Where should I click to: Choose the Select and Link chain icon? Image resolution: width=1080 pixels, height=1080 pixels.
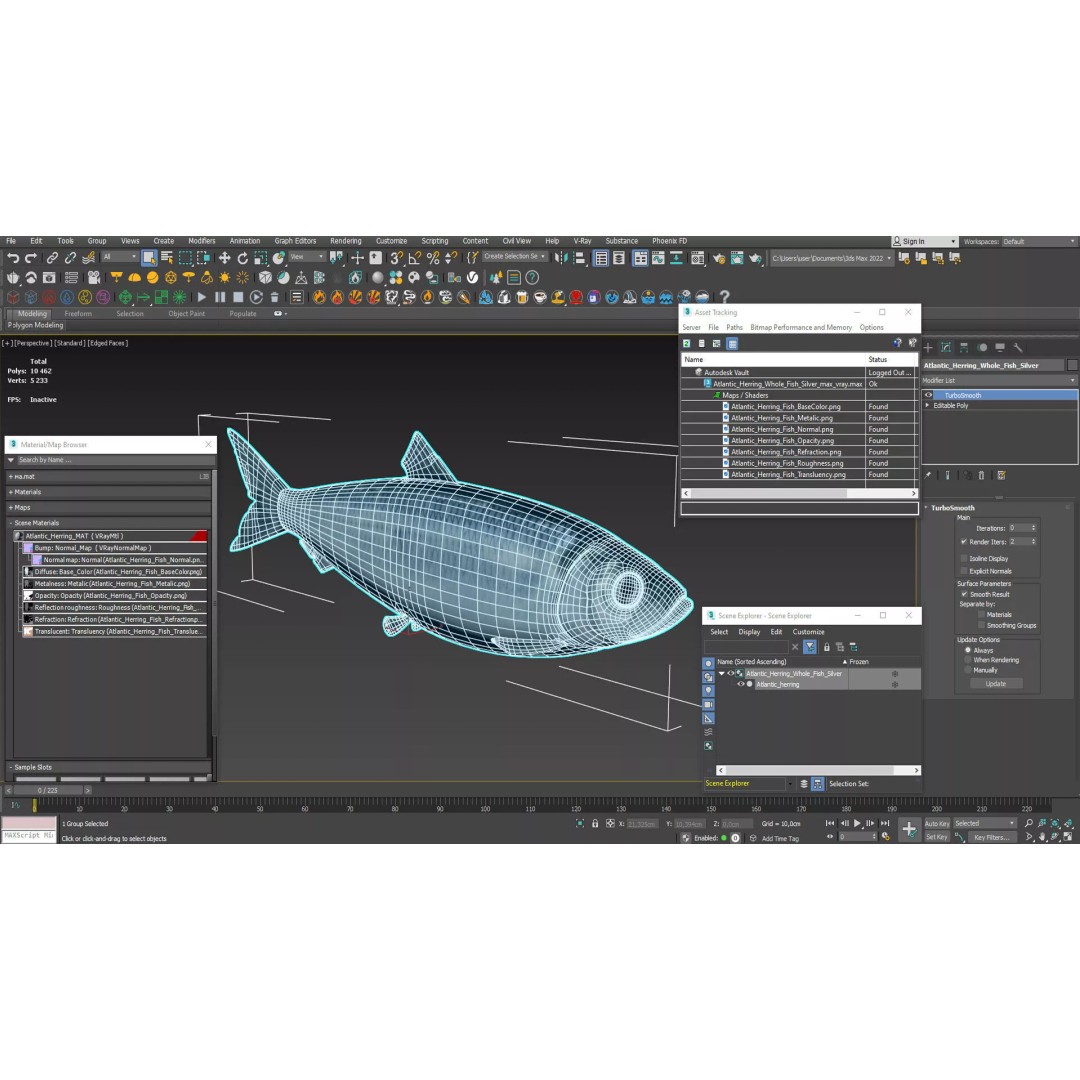click(x=52, y=258)
